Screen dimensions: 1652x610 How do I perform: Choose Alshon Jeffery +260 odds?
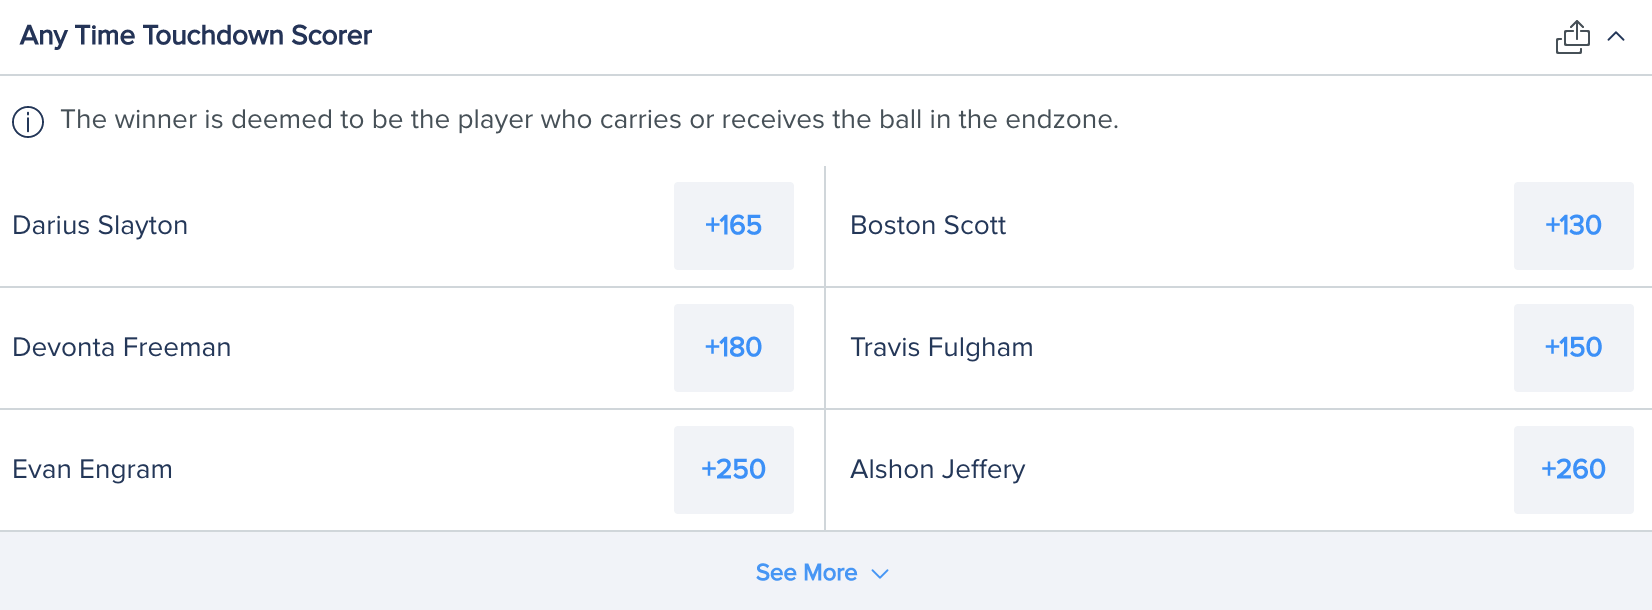click(x=1573, y=470)
